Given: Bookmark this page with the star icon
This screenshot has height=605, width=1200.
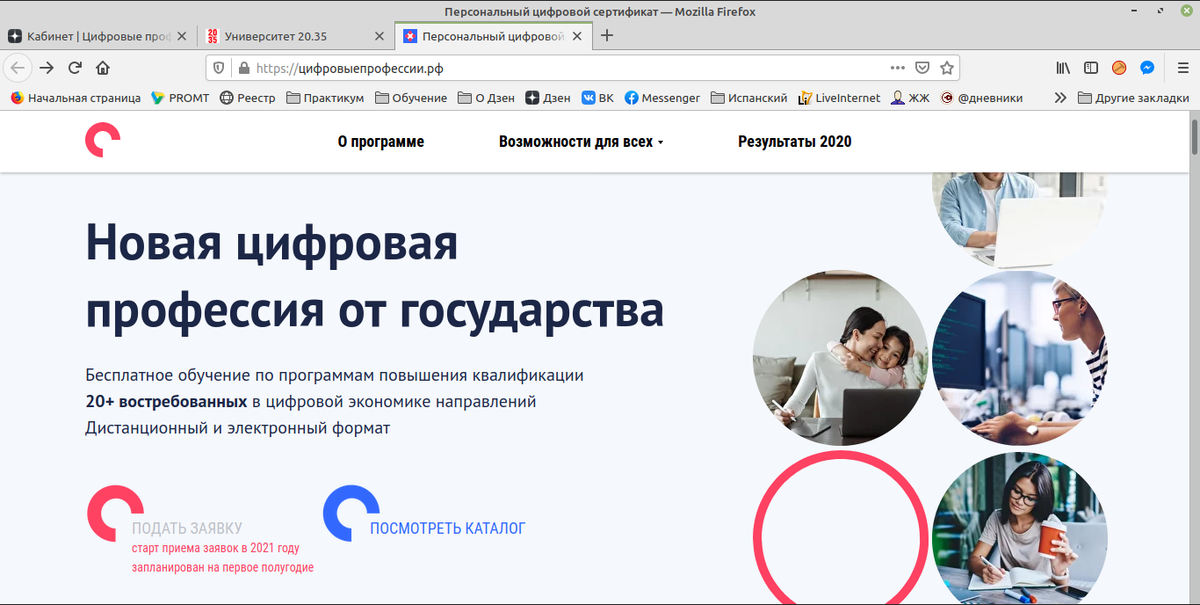Looking at the screenshot, I should tap(946, 68).
